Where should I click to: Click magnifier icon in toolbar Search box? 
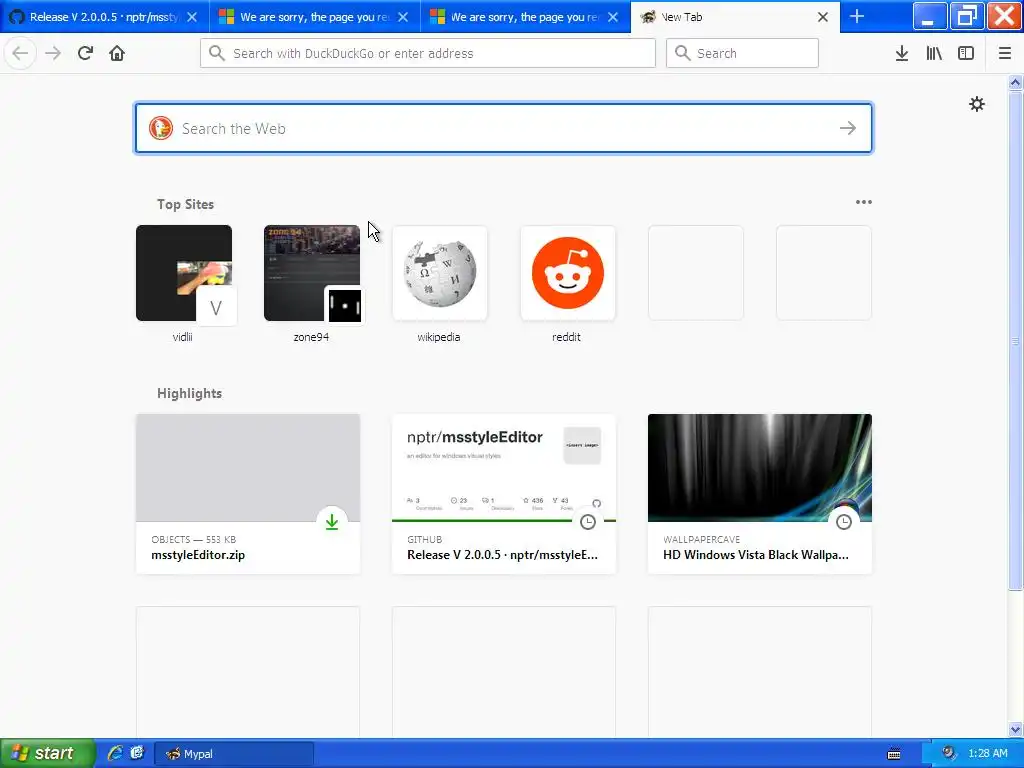(x=682, y=53)
